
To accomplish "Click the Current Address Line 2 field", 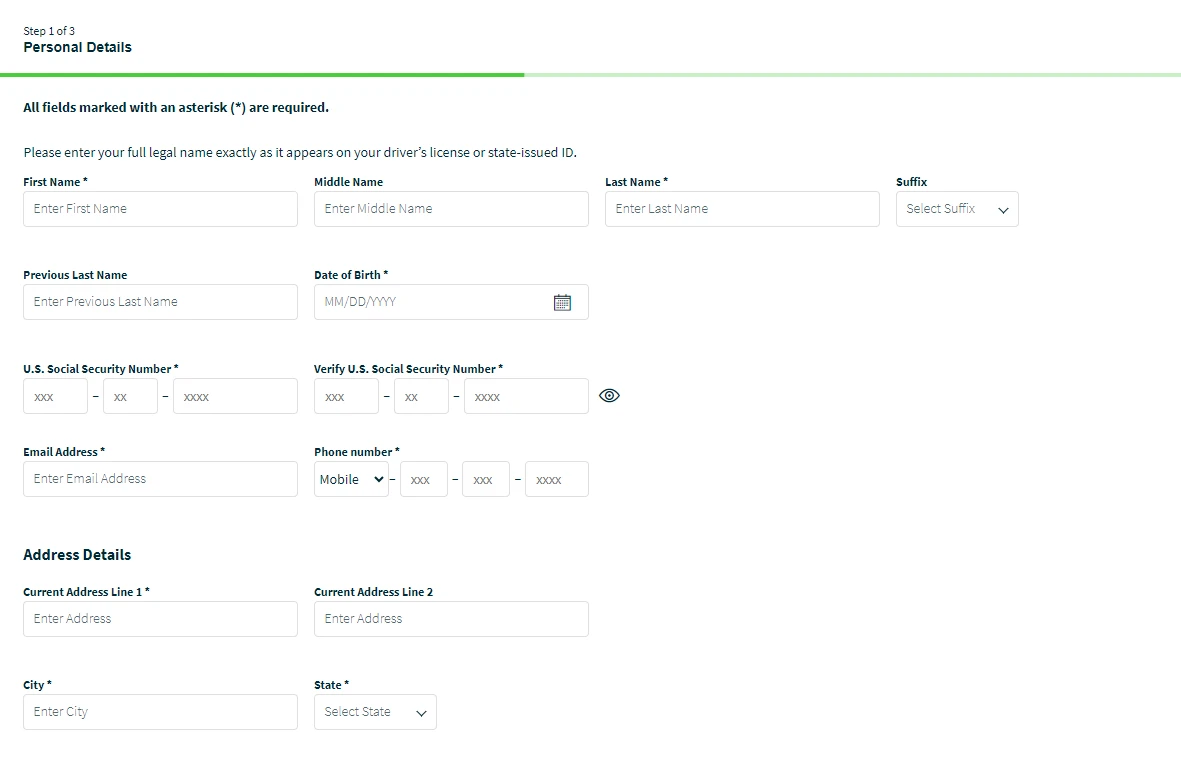I will point(450,618).
